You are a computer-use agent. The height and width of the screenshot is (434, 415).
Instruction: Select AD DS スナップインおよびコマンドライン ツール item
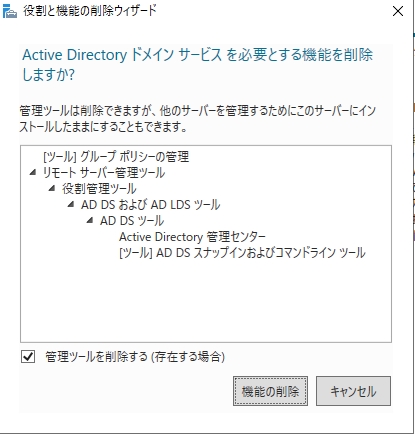[242, 253]
